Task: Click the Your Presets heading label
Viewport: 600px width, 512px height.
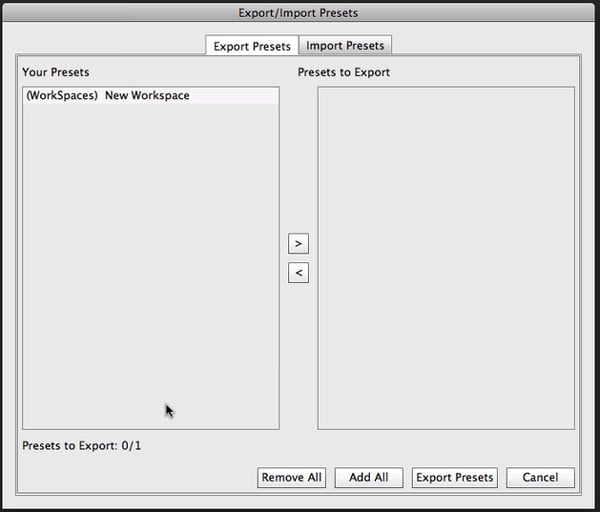Action: pyautogui.click(x=56, y=73)
